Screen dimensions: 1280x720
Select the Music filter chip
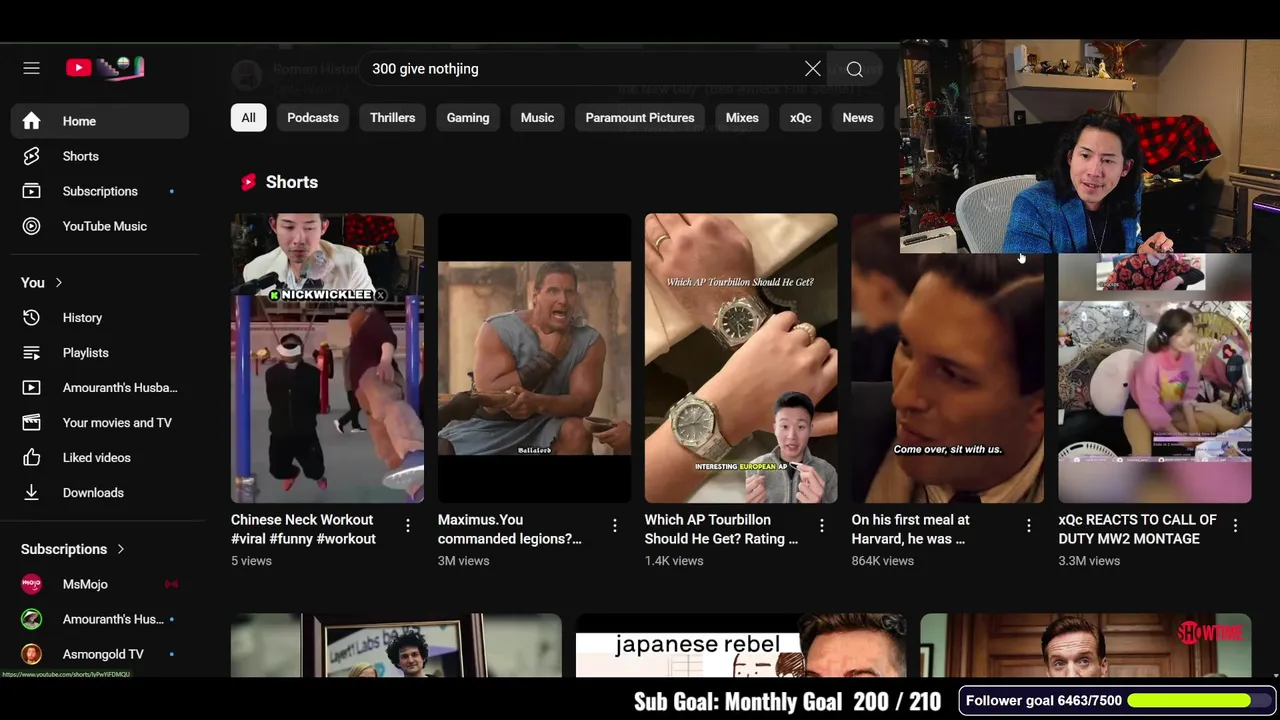pos(537,118)
